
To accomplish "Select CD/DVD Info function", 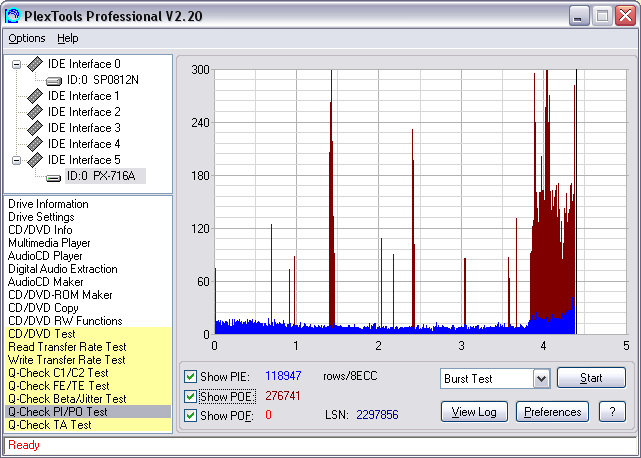I will (x=40, y=230).
